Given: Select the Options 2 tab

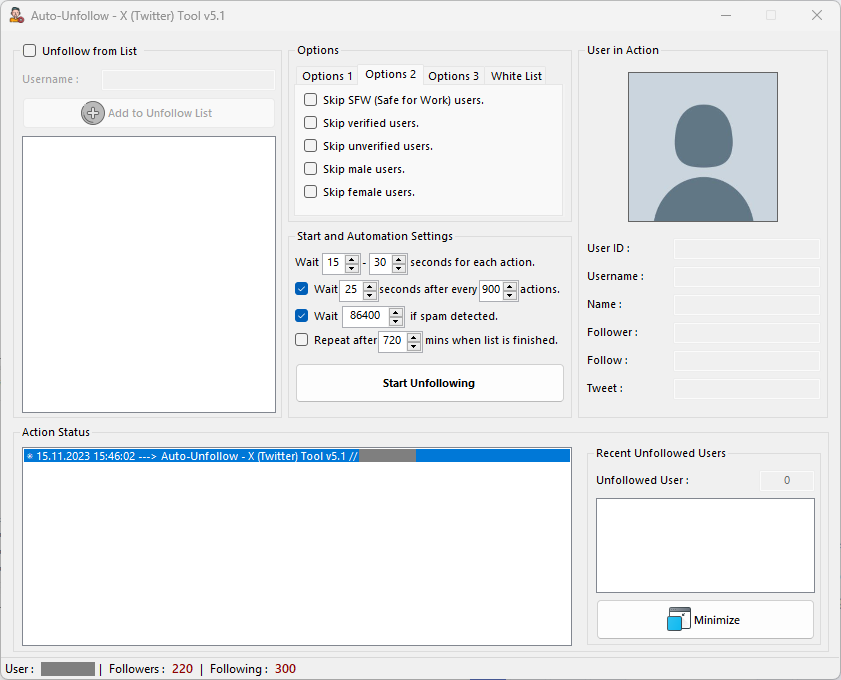Looking at the screenshot, I should pos(390,75).
